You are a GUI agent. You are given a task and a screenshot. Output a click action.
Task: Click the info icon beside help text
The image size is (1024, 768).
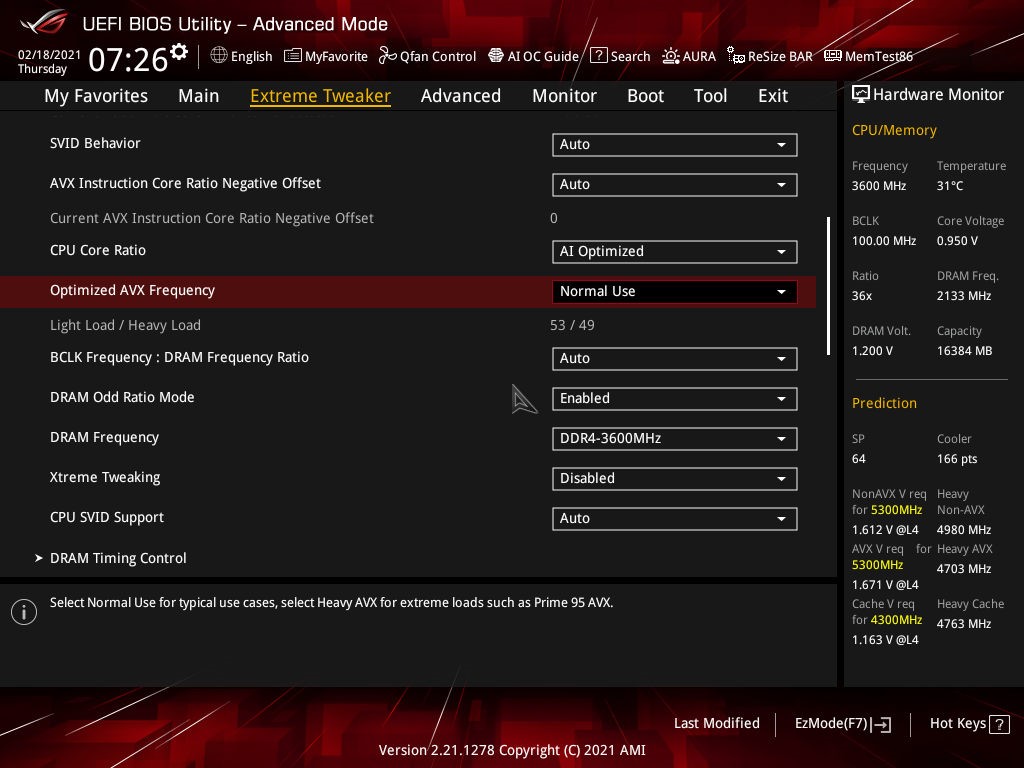pos(24,612)
